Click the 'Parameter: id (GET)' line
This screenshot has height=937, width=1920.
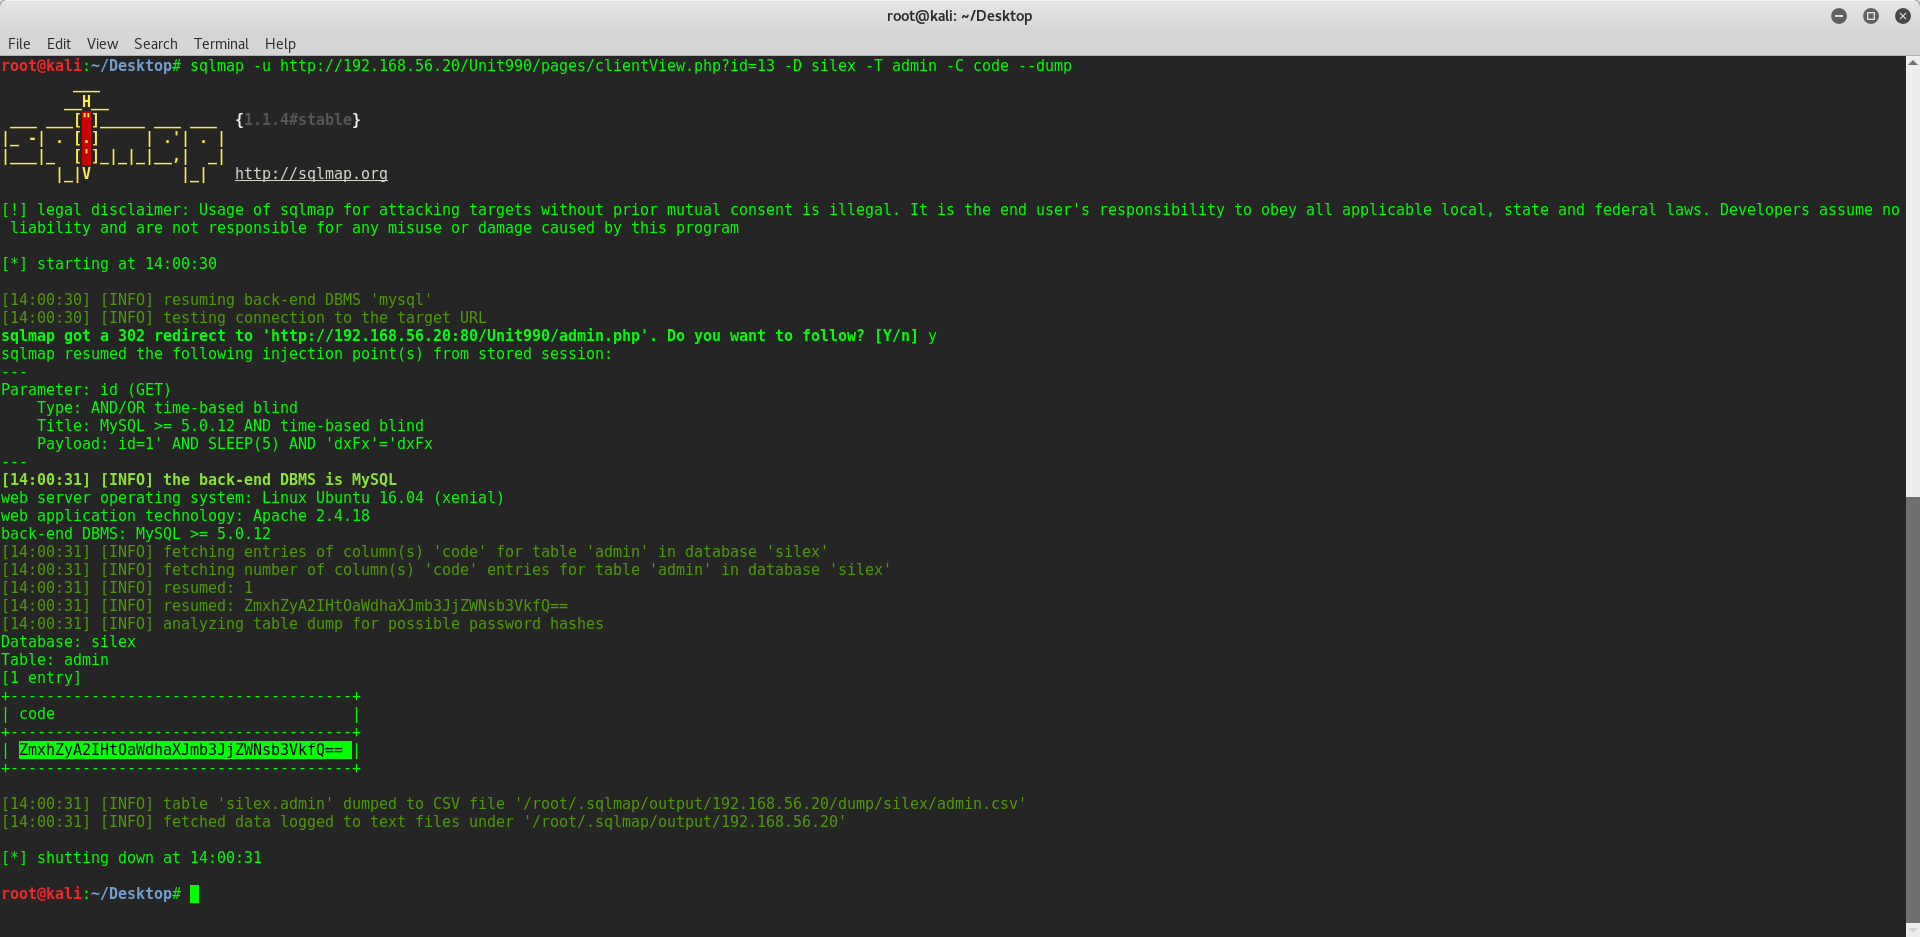86,390
